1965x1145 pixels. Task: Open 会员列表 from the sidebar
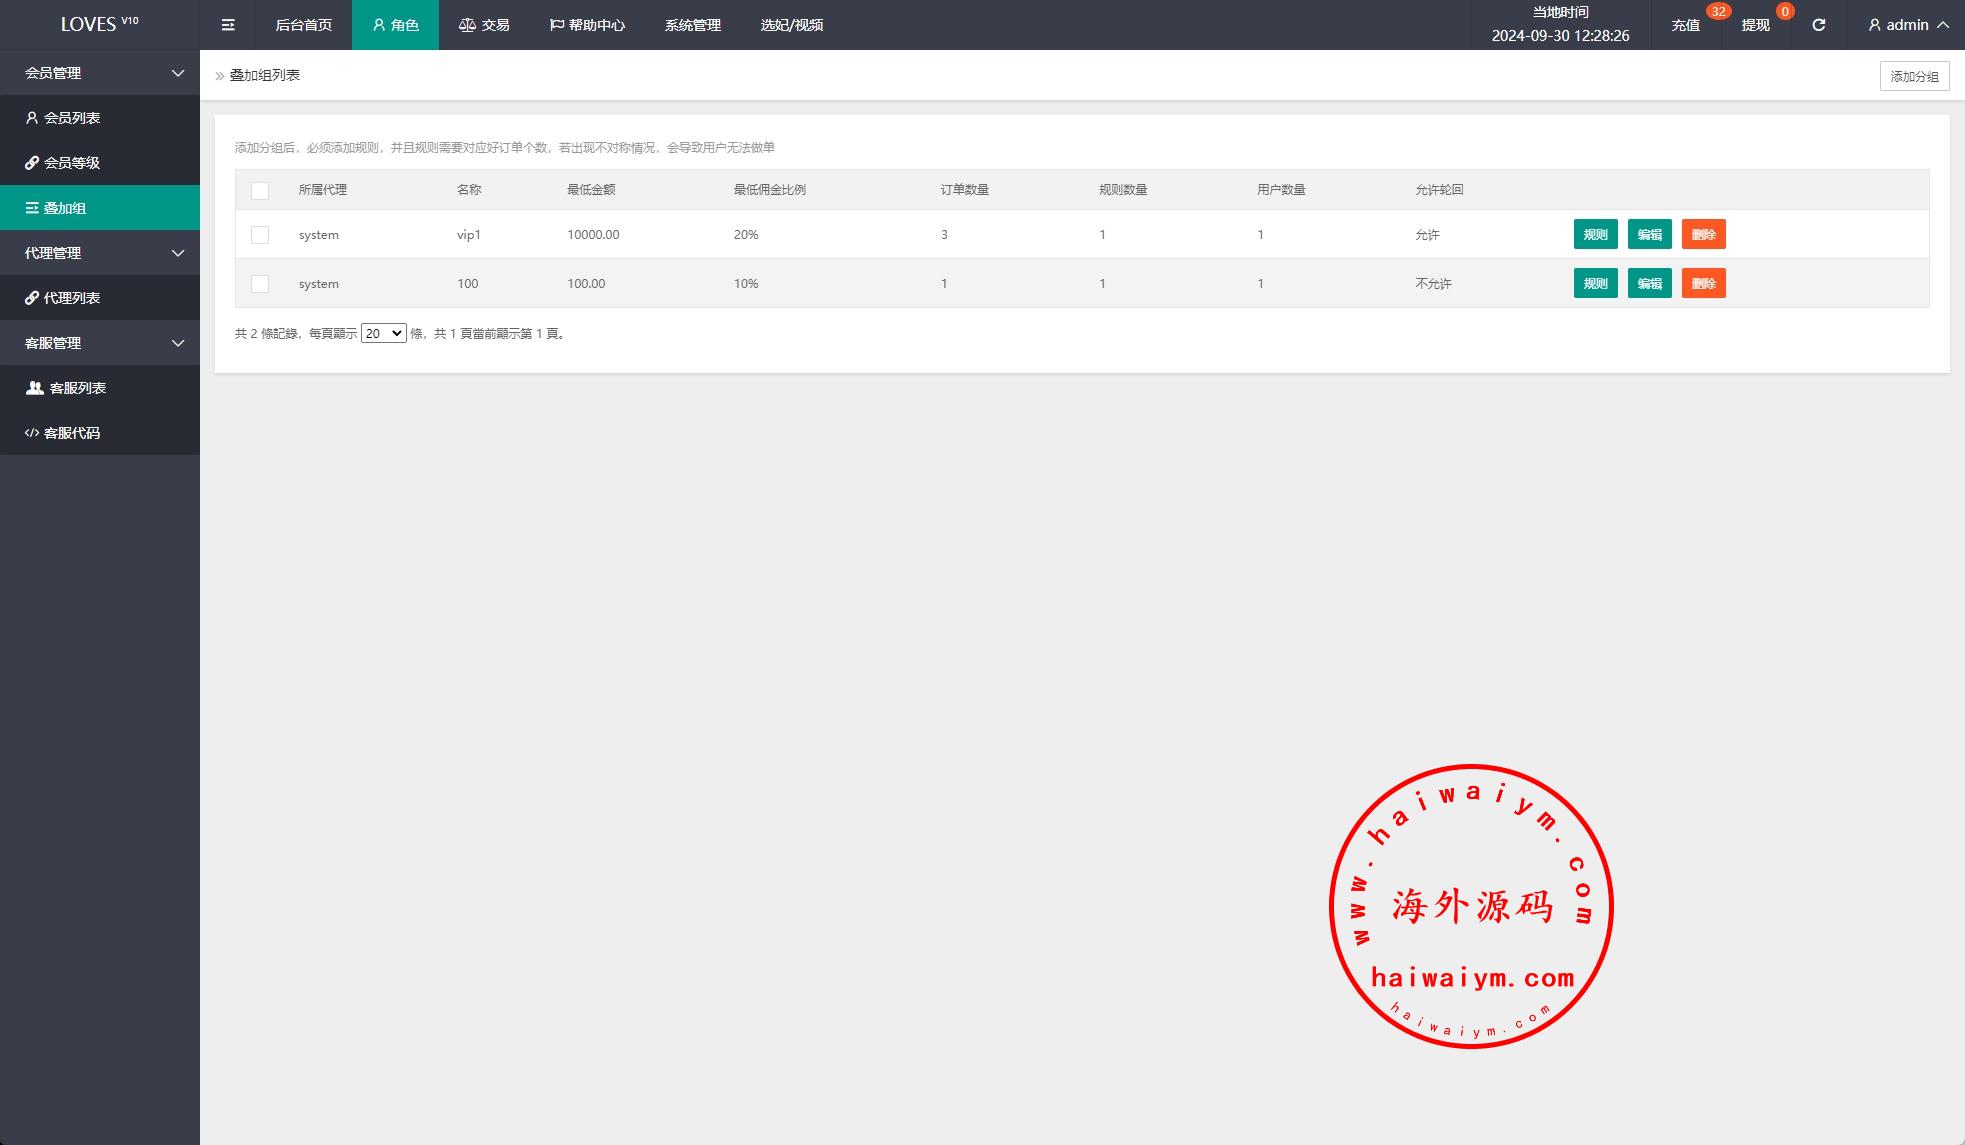(72, 118)
